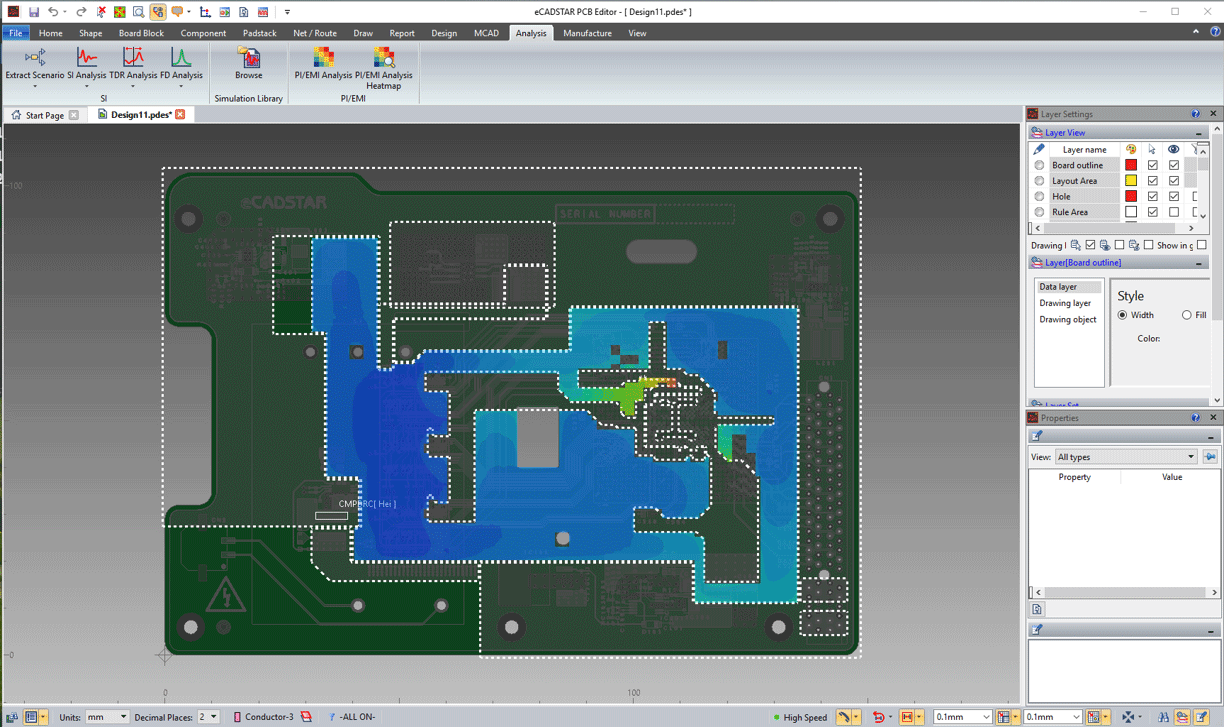Open FD Analysis
Image resolution: width=1224 pixels, height=727 pixels.
click(181, 65)
